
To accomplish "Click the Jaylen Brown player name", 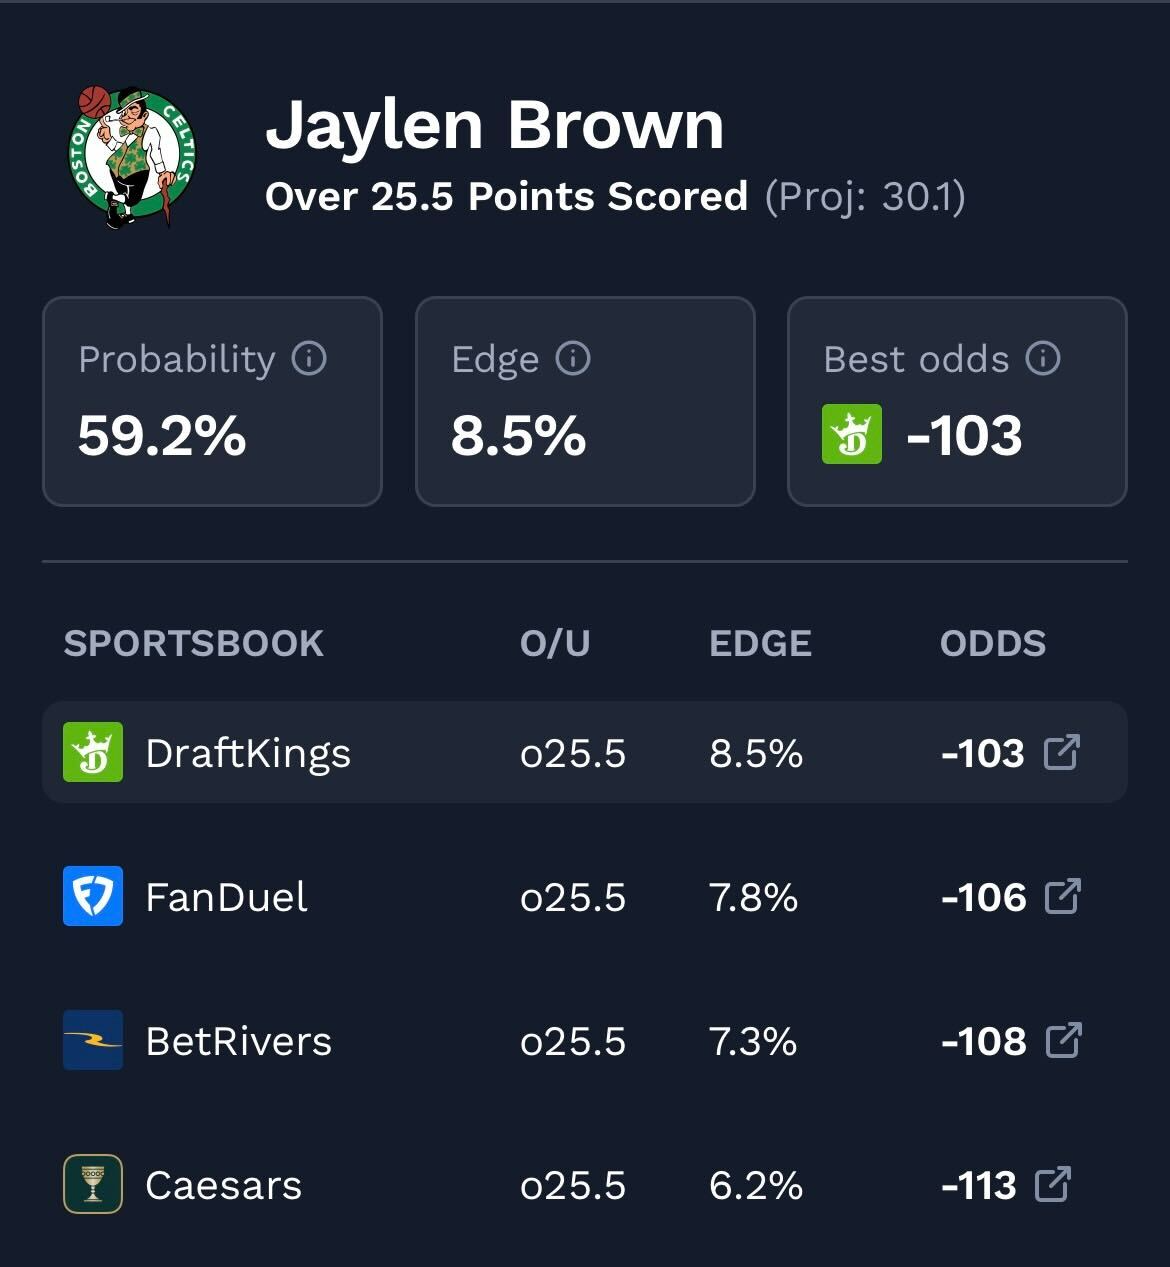I will point(494,125).
